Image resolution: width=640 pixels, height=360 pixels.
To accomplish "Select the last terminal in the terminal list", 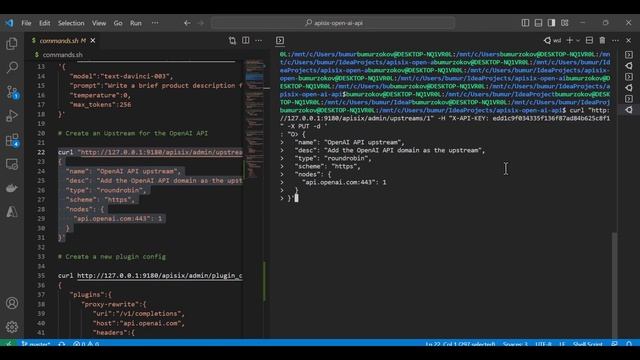I will click(629, 110).
